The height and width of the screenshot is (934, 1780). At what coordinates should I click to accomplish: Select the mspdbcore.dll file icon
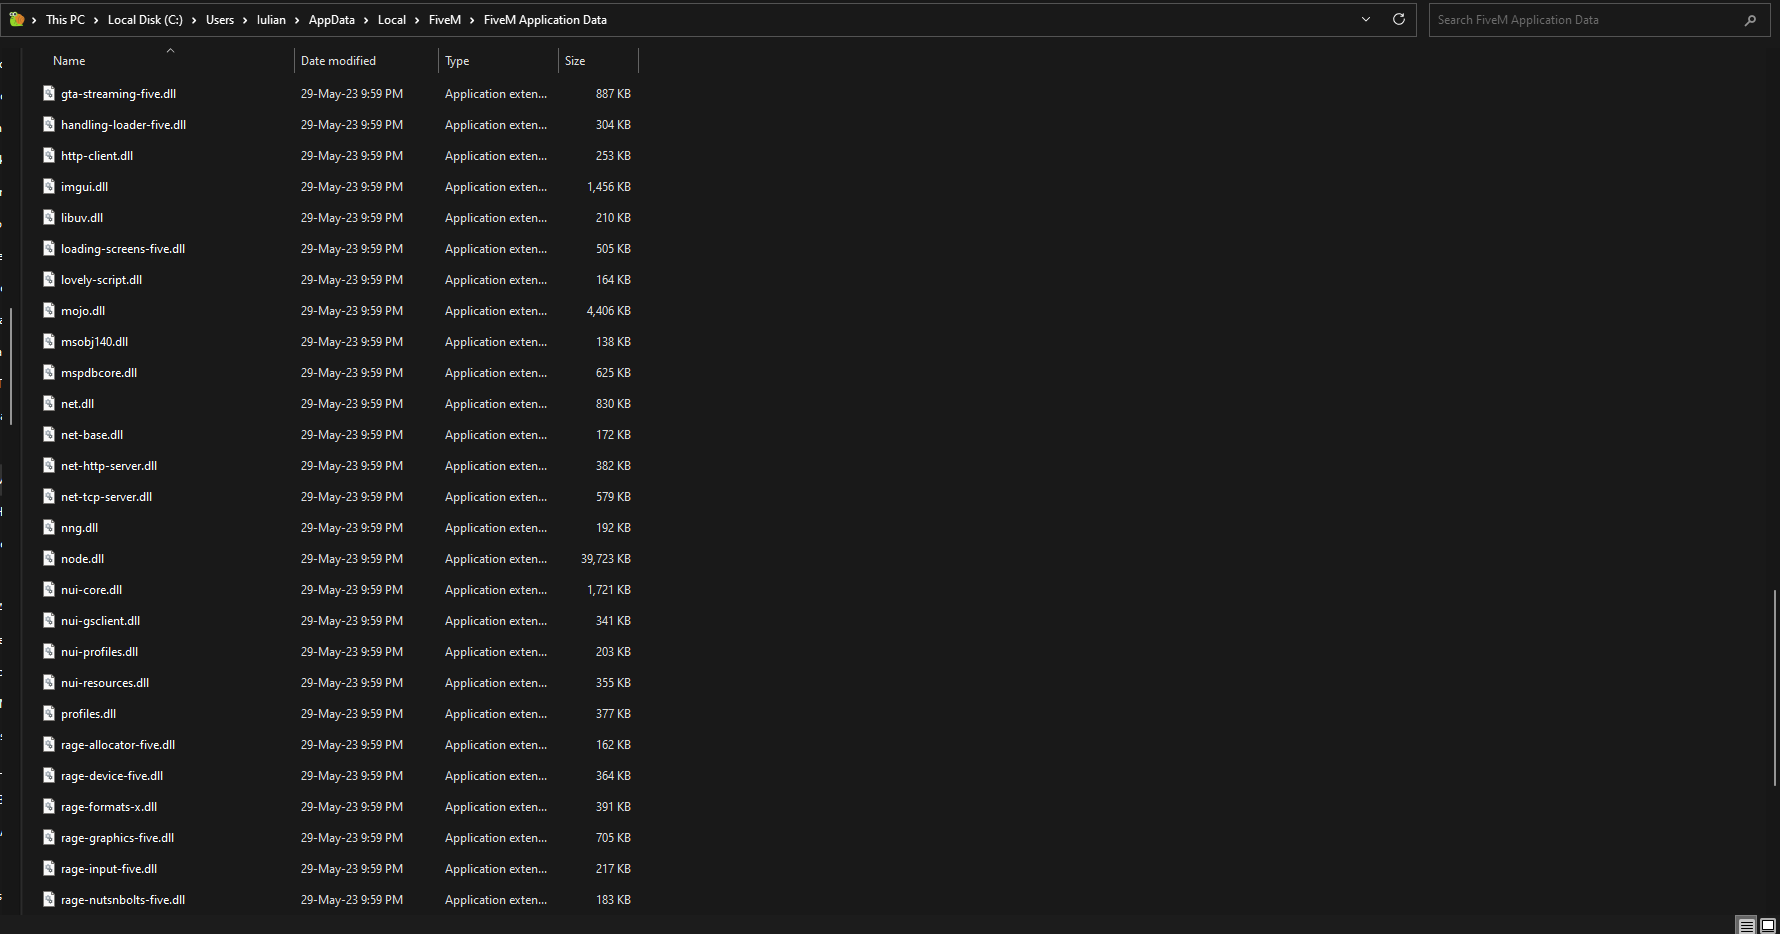(x=49, y=372)
